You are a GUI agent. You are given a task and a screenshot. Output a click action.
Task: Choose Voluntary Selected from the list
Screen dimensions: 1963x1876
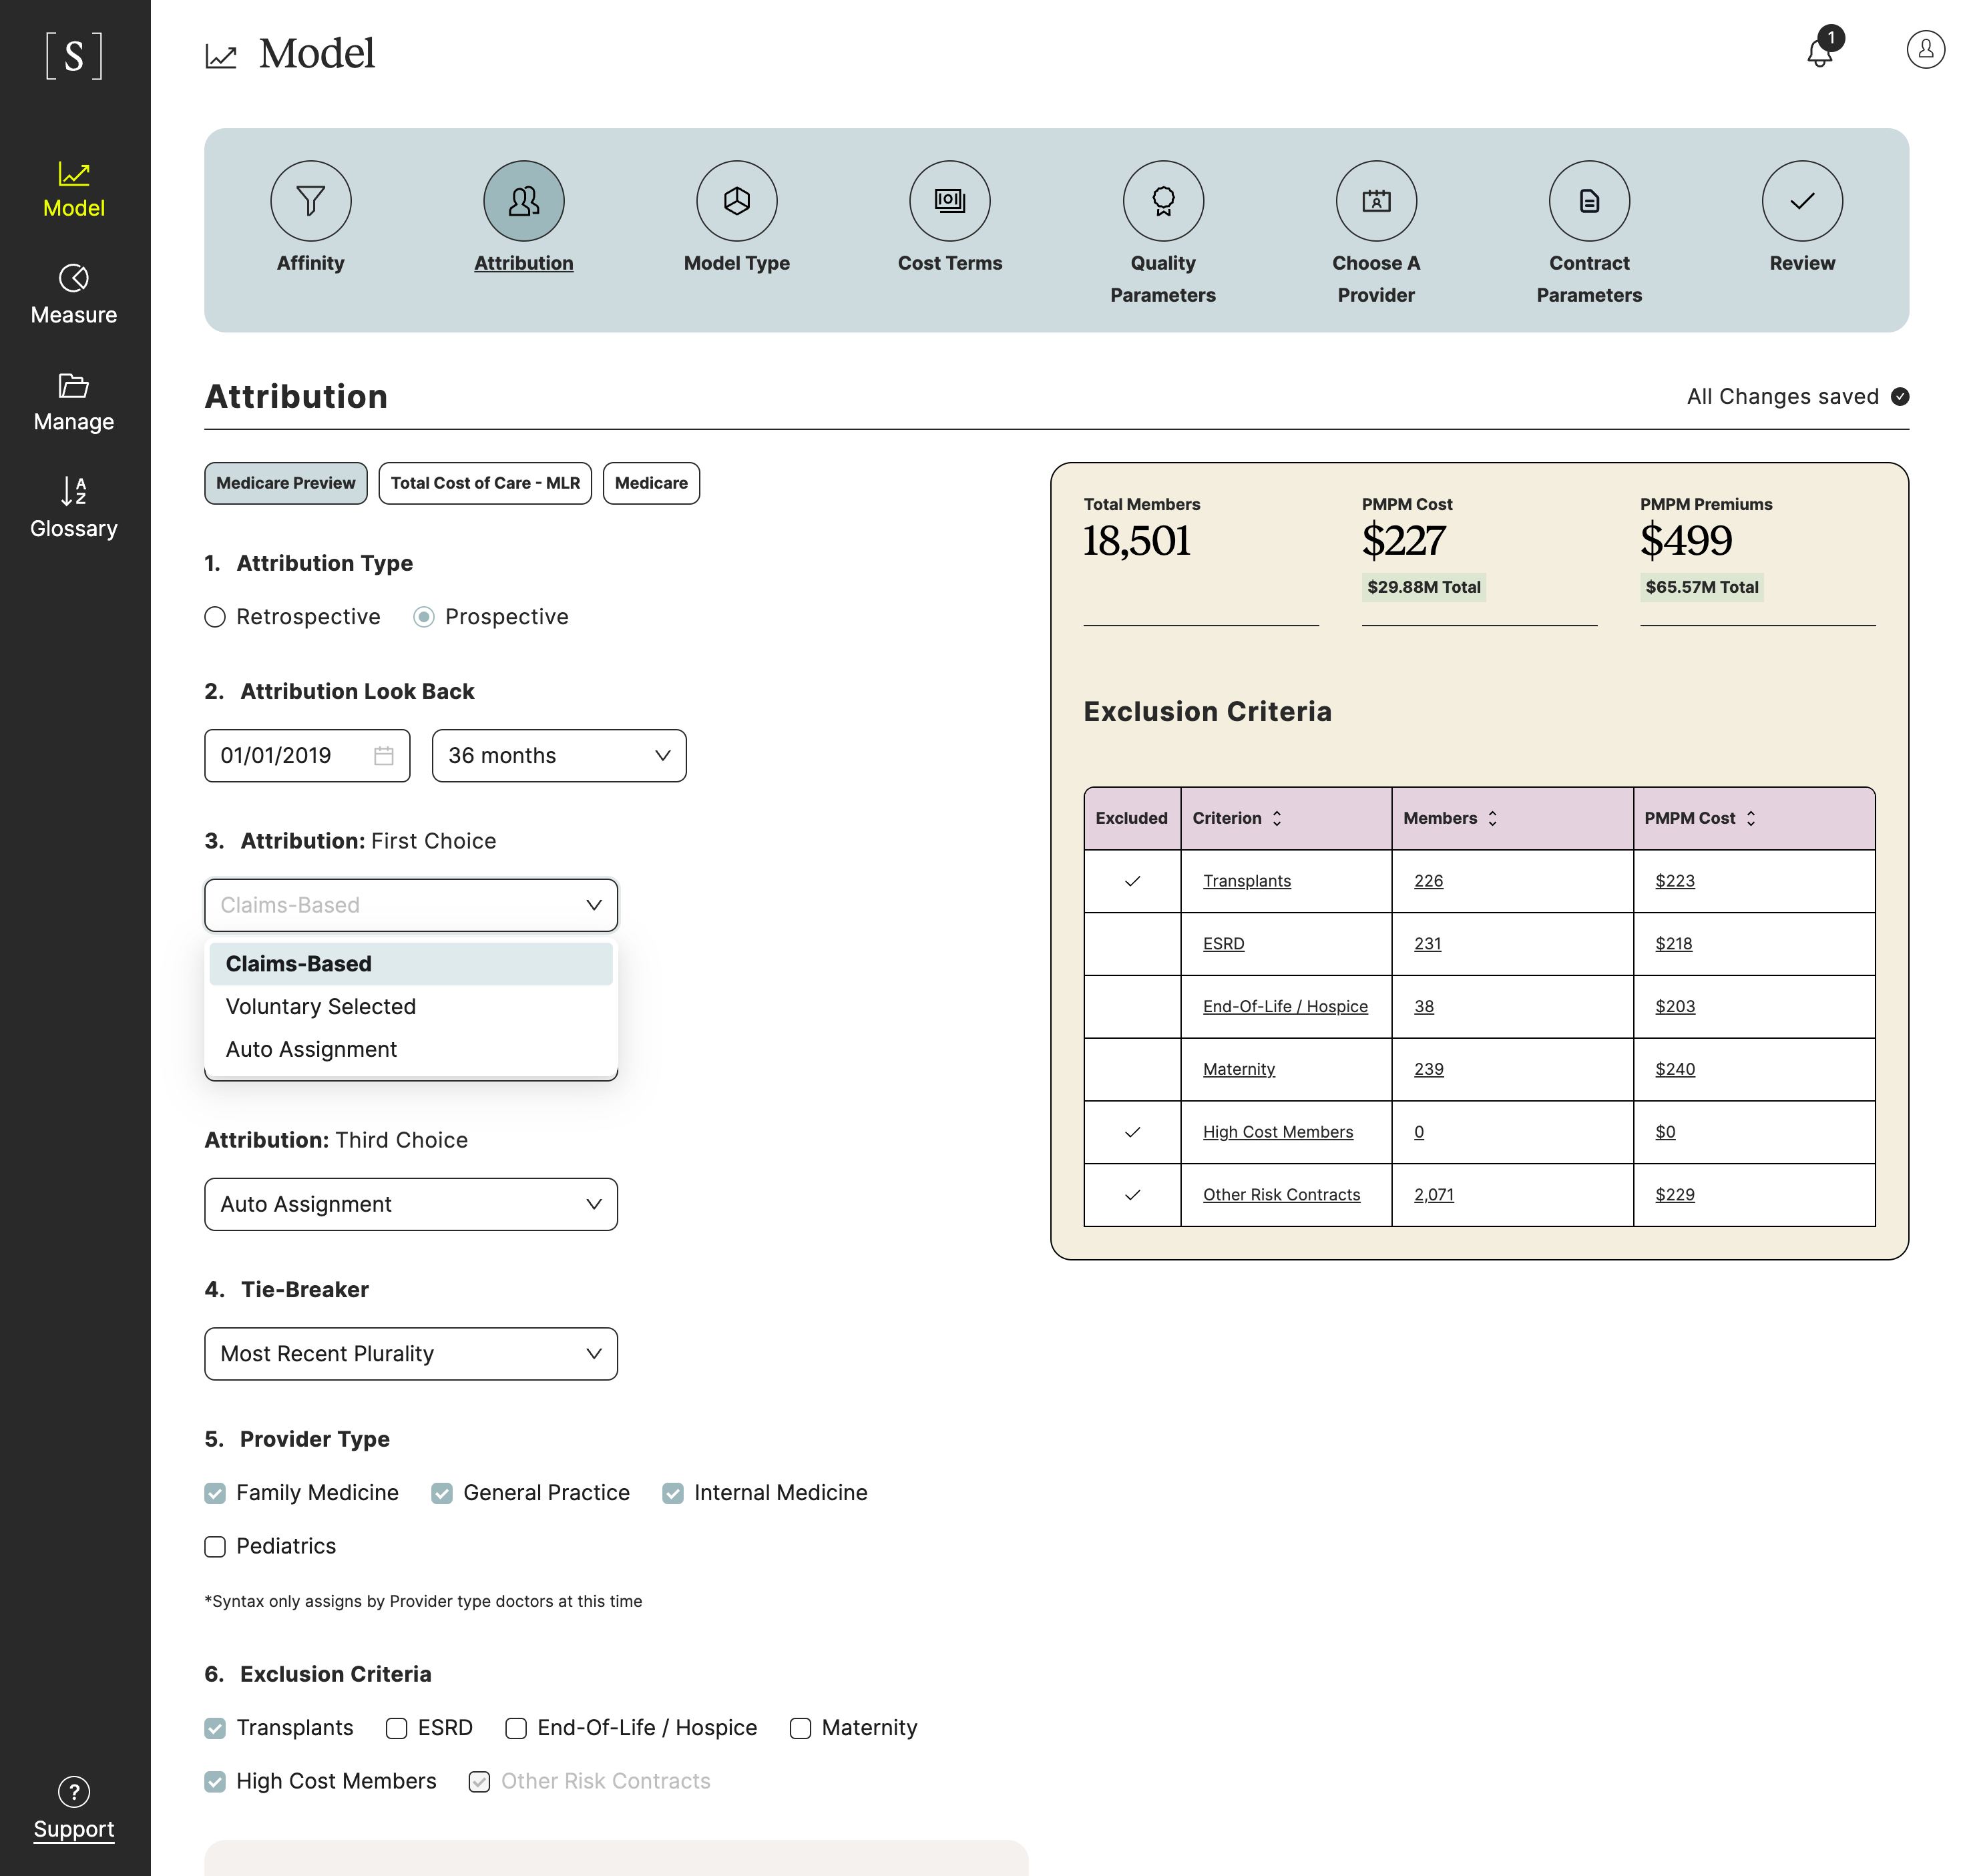coord(411,1007)
